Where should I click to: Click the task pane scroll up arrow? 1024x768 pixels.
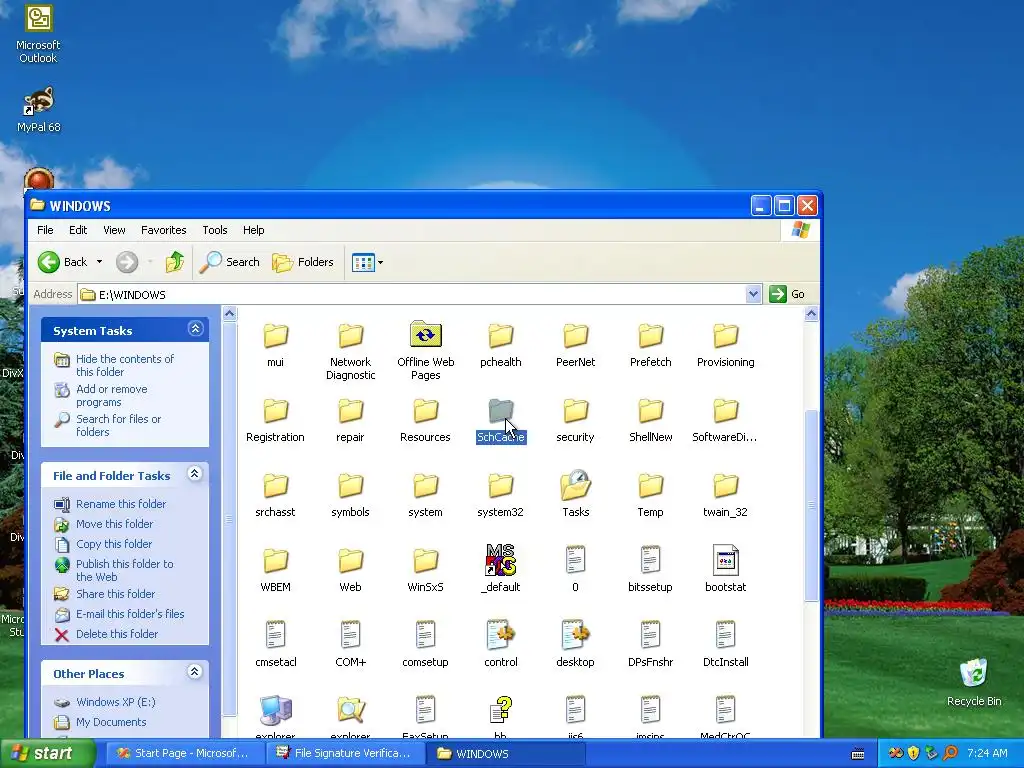(229, 314)
